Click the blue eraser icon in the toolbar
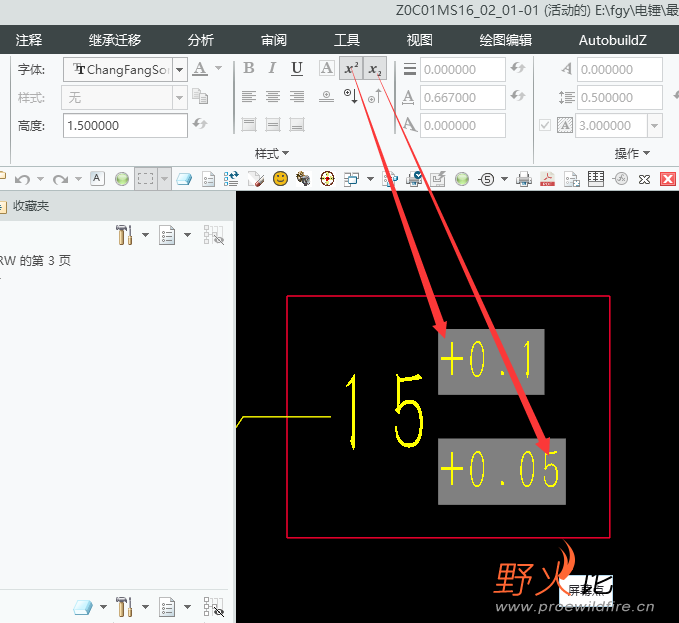The width and height of the screenshot is (679, 623). (x=184, y=179)
